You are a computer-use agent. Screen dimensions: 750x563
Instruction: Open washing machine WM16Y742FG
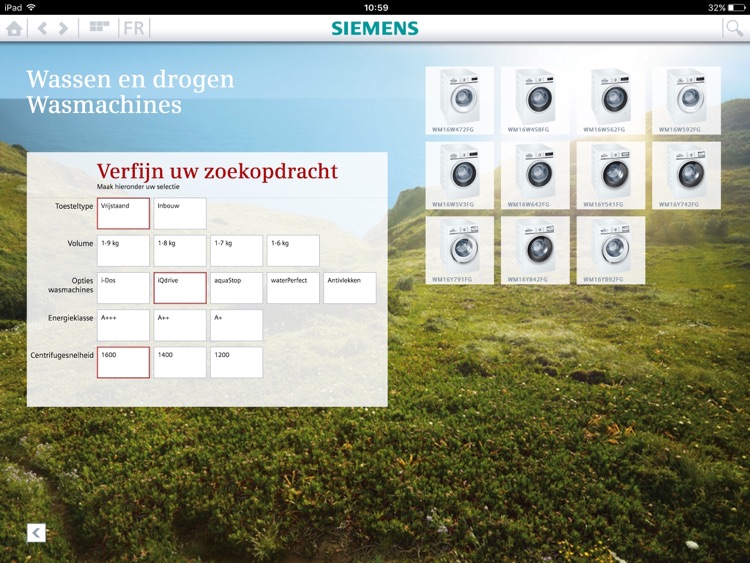point(686,176)
